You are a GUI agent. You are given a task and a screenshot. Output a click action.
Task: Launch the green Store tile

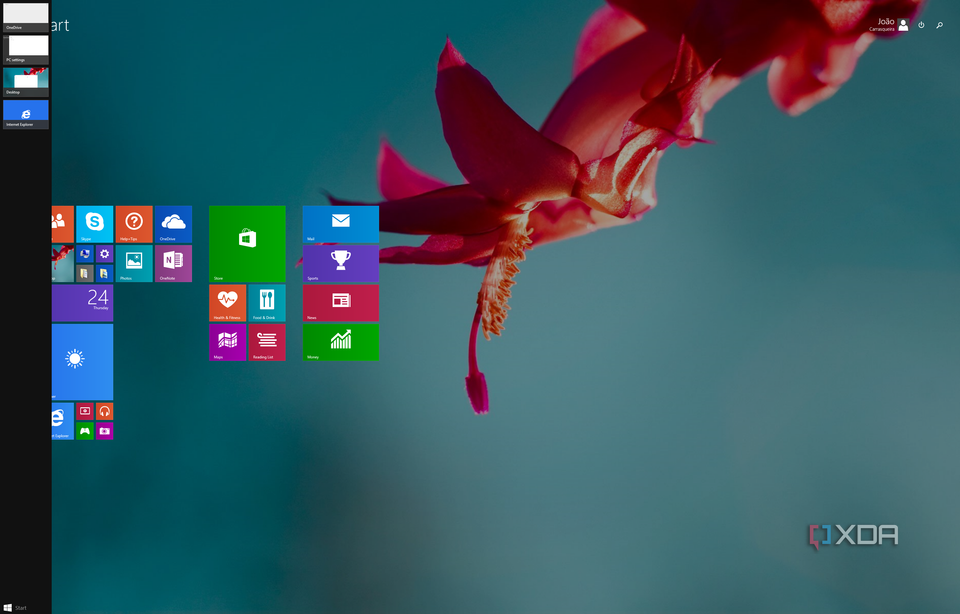pos(247,244)
